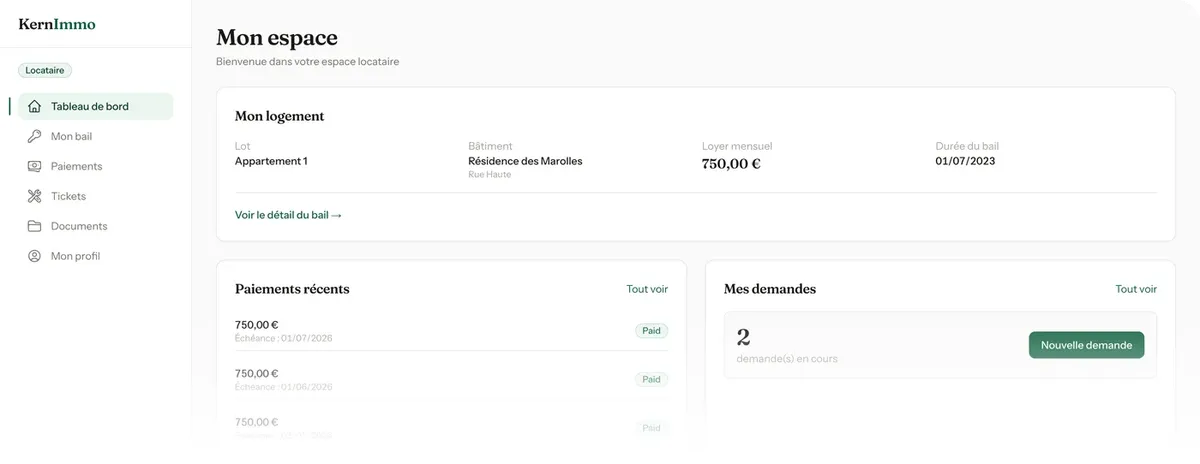Select the payment row due 01/07/2026

pos(451,331)
